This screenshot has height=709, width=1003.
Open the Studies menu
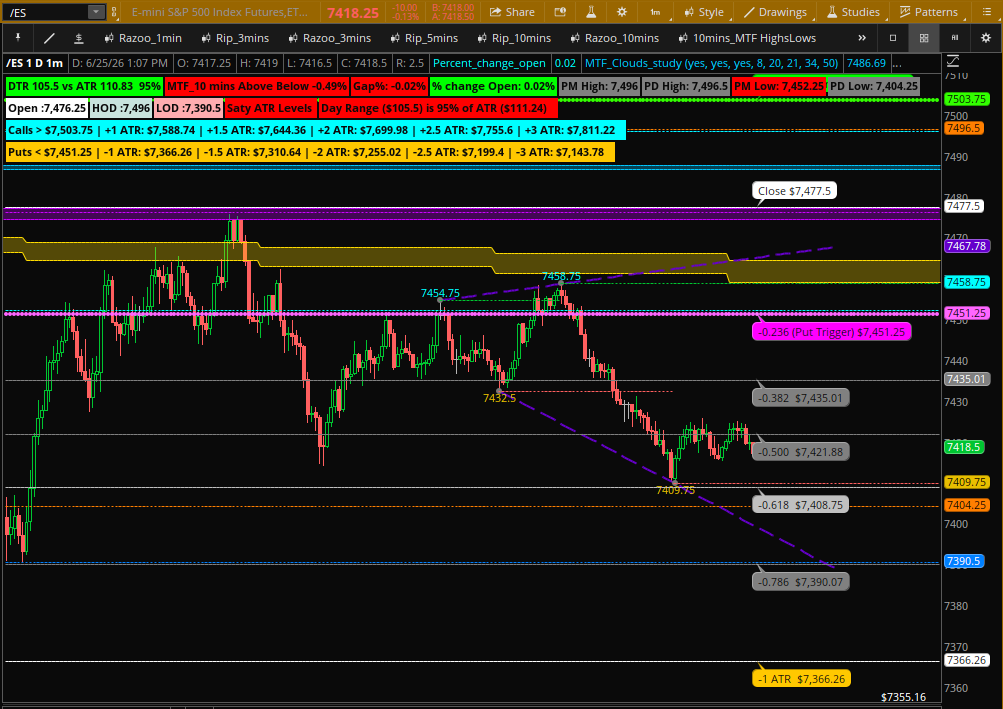click(x=853, y=12)
